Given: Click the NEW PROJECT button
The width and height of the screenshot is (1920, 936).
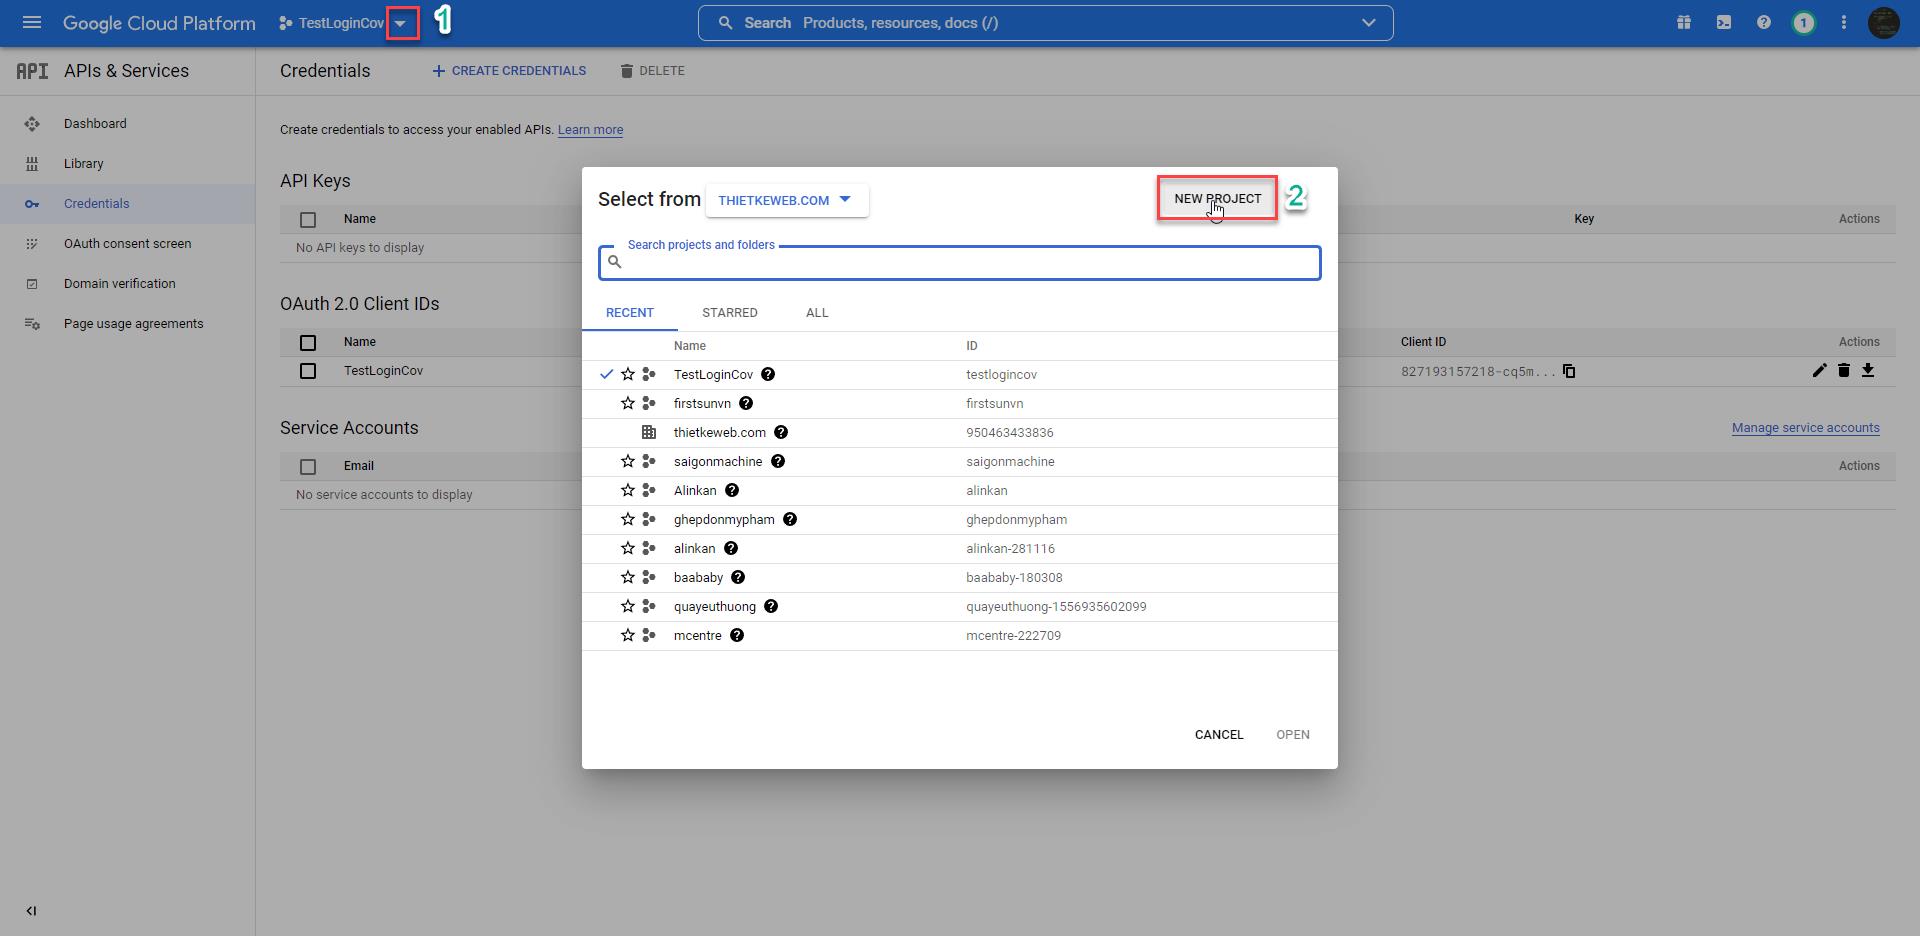Looking at the screenshot, I should (x=1218, y=199).
